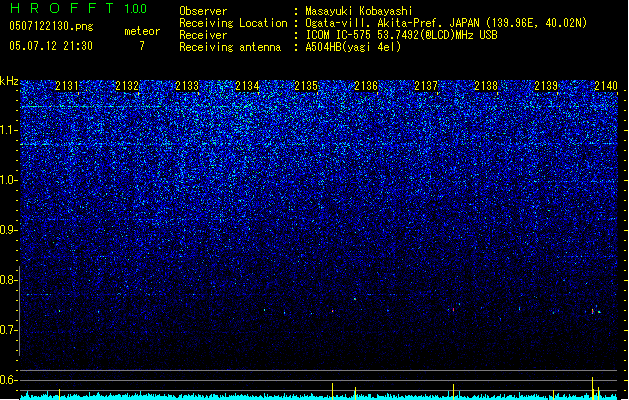
Task: Click the meteor label
Action: pyautogui.click(x=142, y=31)
